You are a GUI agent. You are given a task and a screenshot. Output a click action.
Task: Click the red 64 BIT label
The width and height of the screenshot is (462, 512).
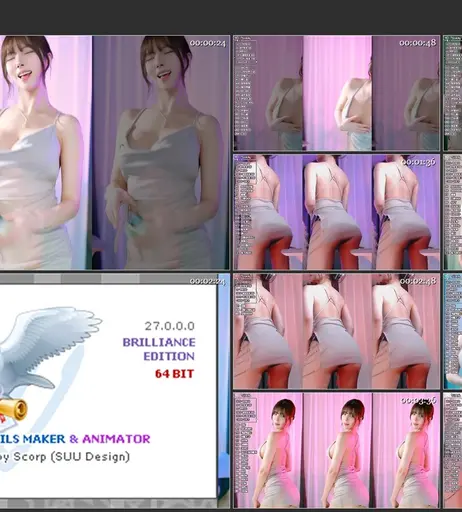(174, 374)
